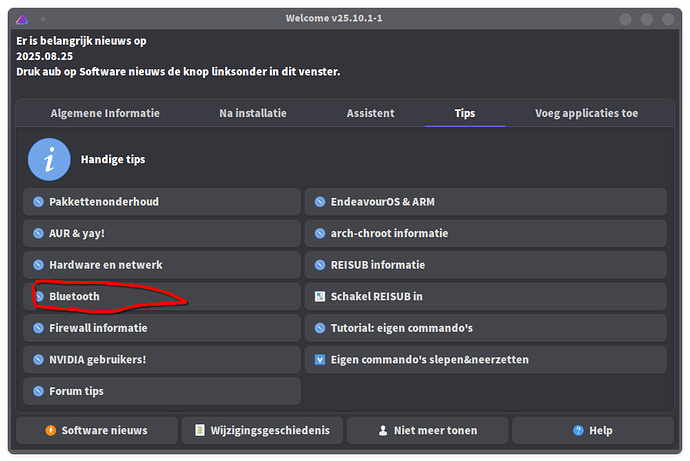This screenshot has height=461, width=690.
Task: Switch to the Algemene Informatie tab
Action: click(105, 113)
